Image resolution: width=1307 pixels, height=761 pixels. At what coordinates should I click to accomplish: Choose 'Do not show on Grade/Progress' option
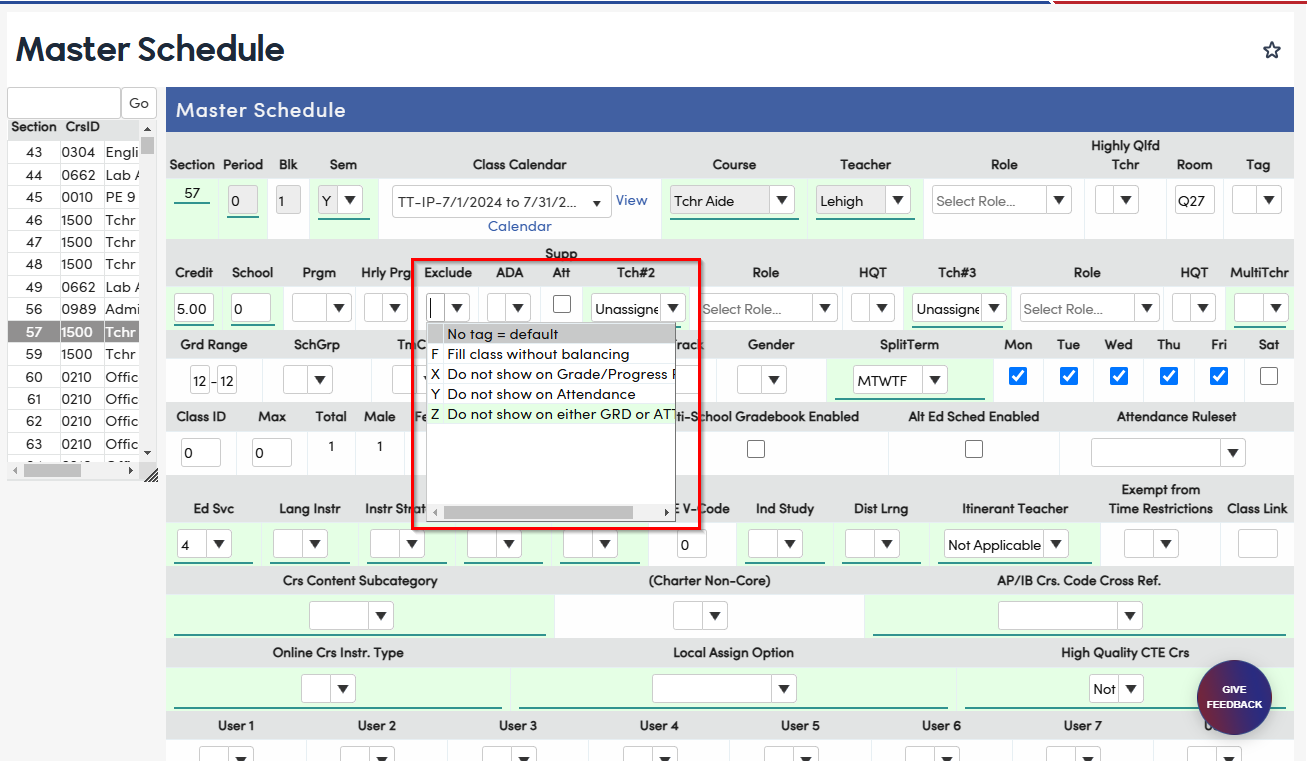click(551, 374)
